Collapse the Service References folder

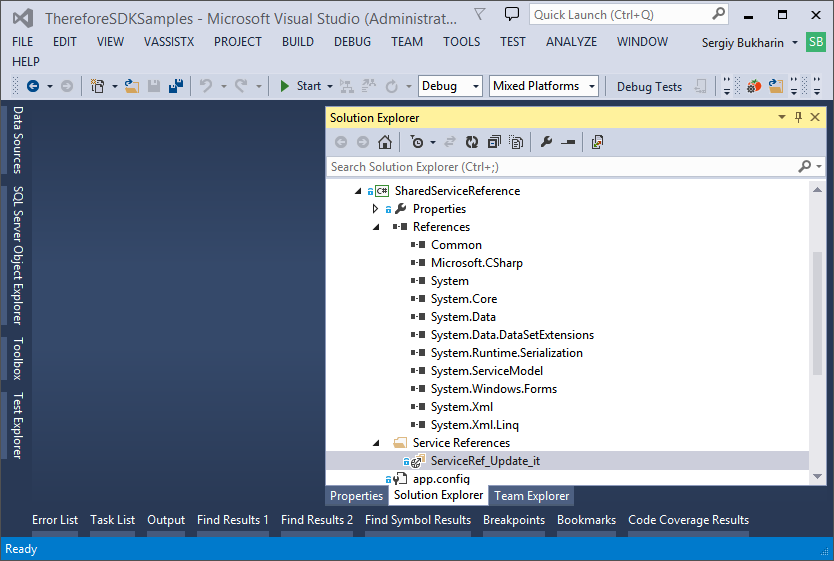(377, 443)
